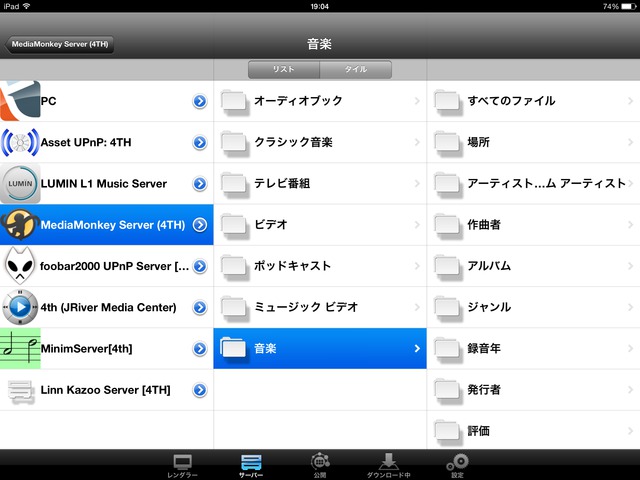Open the テレビ番組 folder icon

[x=234, y=184]
